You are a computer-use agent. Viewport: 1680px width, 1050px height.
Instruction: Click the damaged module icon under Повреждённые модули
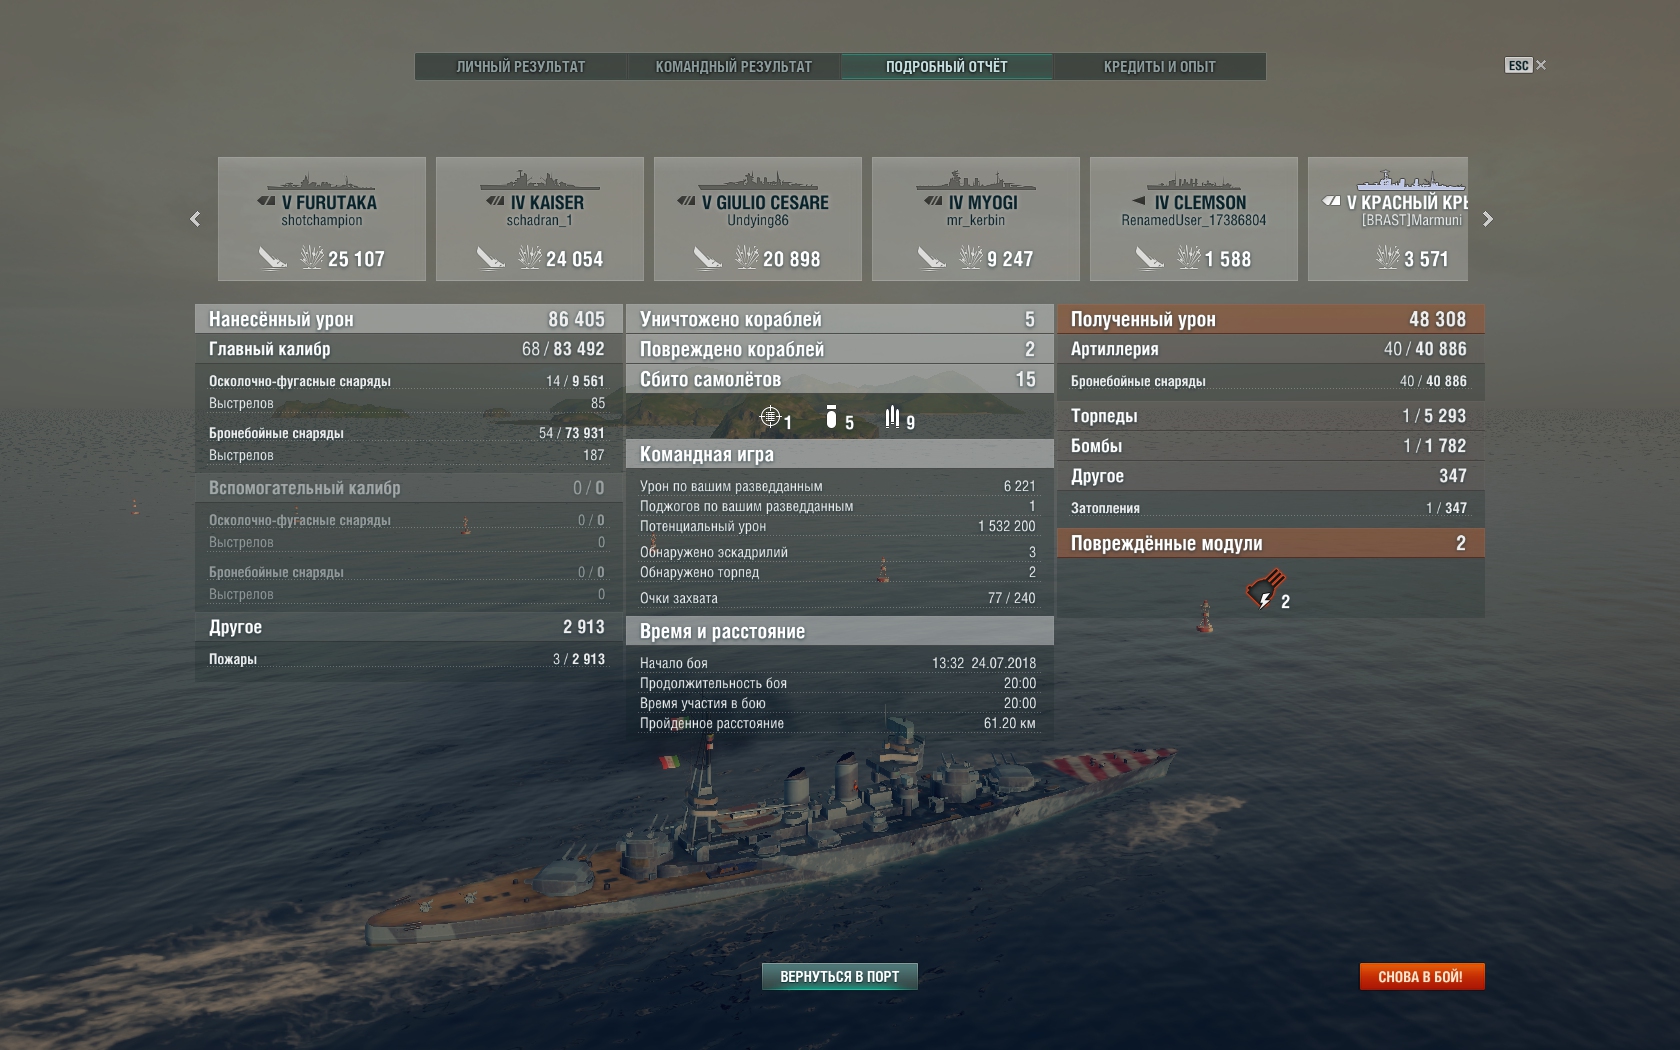(1265, 589)
